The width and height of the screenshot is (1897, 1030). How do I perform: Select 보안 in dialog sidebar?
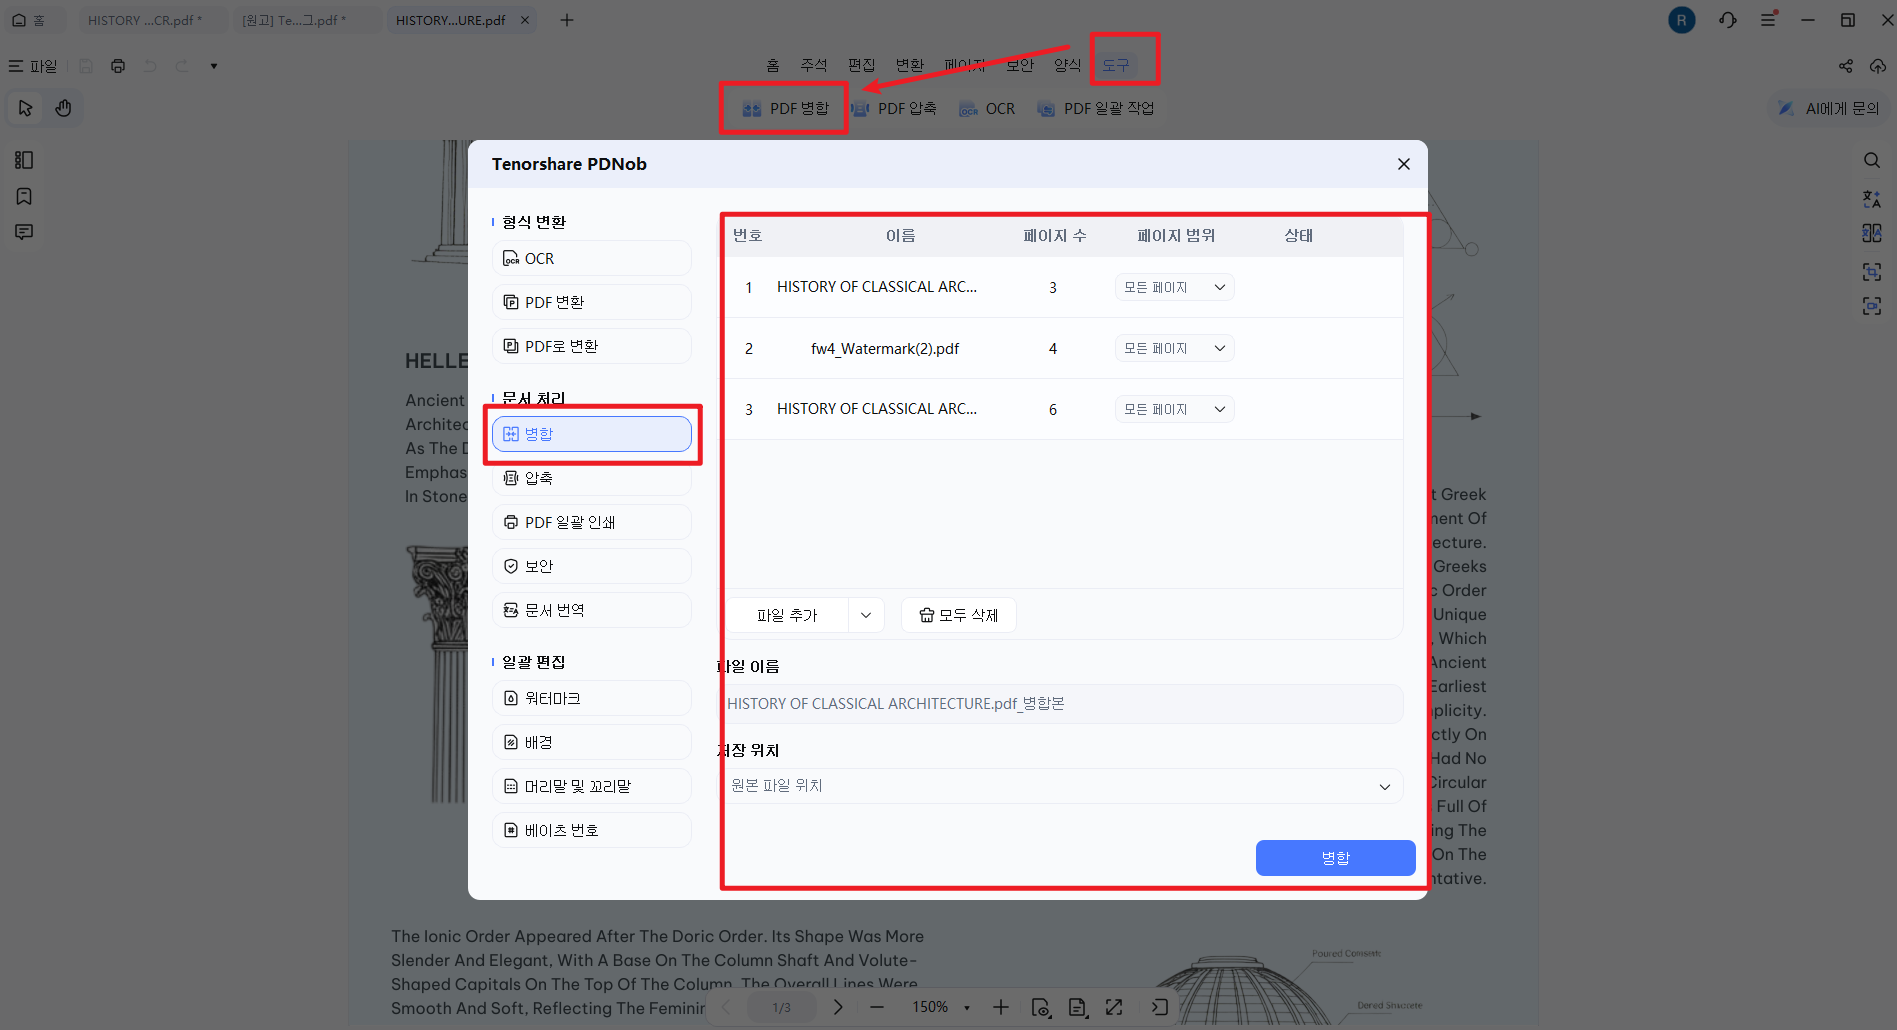(x=592, y=566)
